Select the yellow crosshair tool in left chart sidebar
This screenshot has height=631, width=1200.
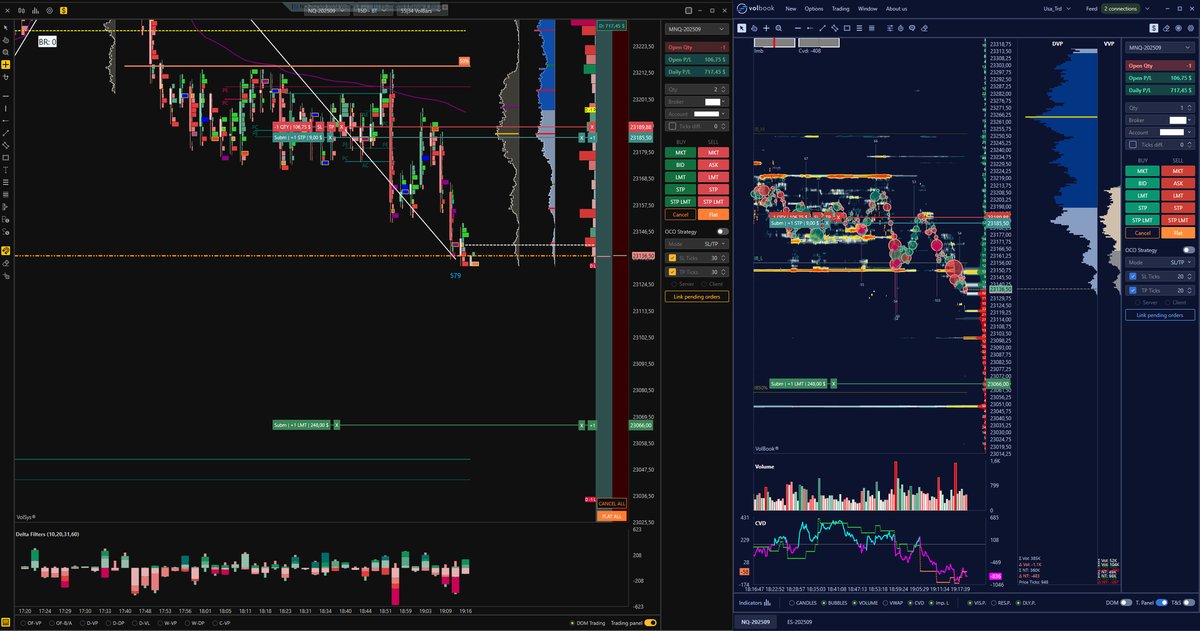(5, 65)
